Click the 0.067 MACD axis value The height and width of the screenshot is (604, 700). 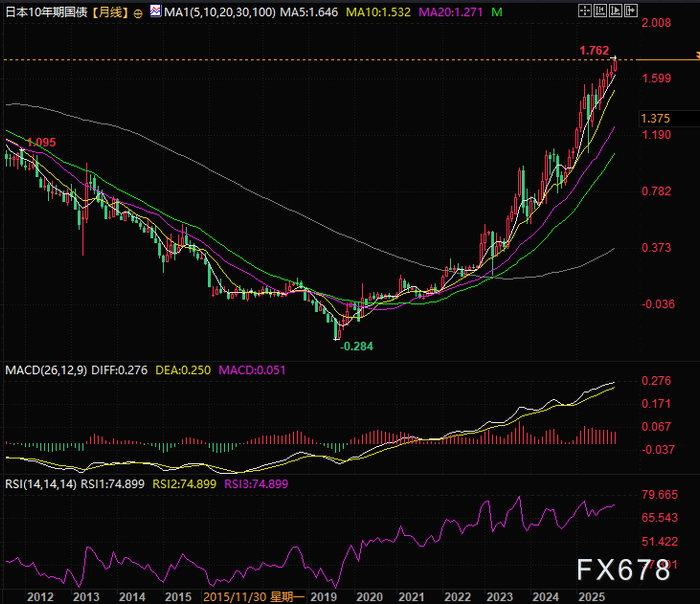(656, 427)
